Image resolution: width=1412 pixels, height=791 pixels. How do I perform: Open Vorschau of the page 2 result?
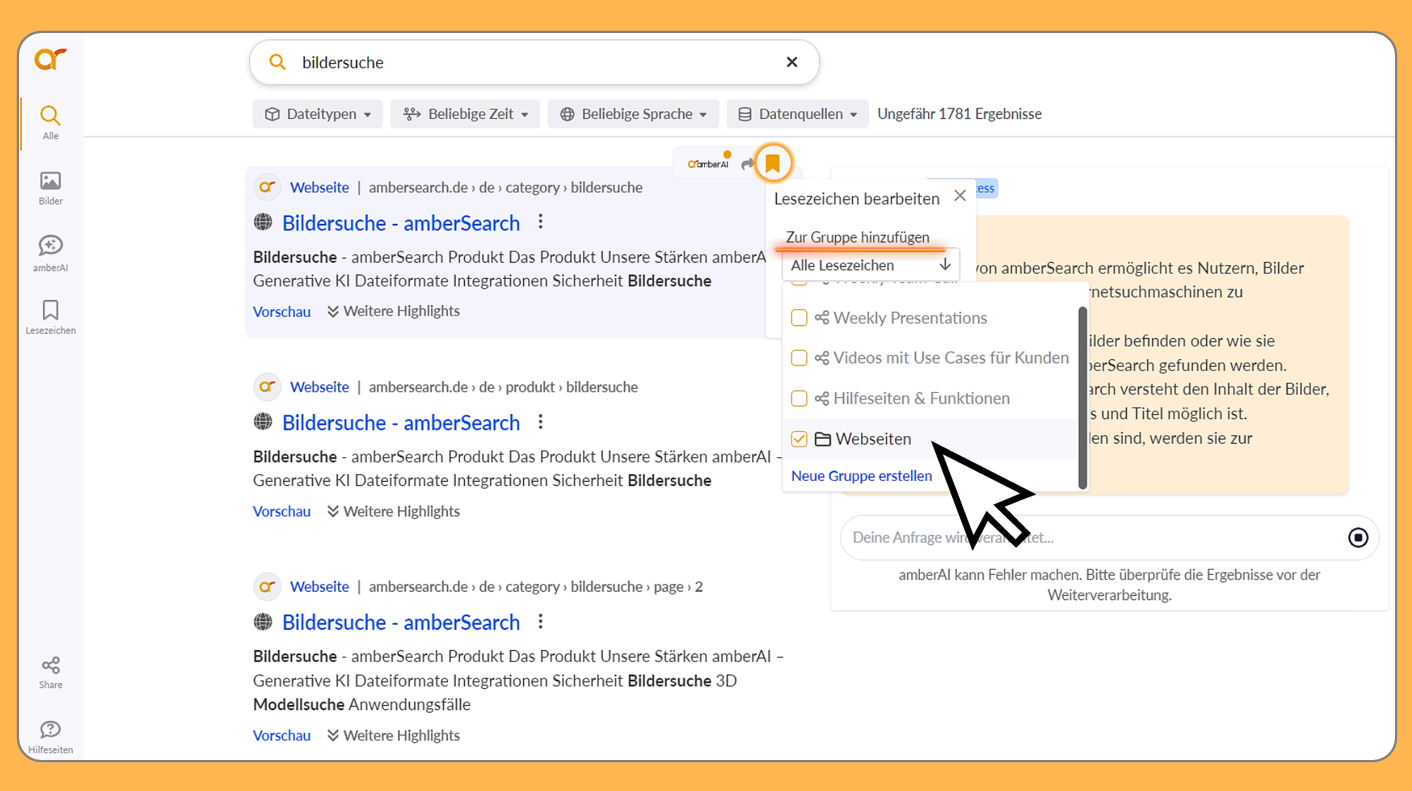coord(282,735)
